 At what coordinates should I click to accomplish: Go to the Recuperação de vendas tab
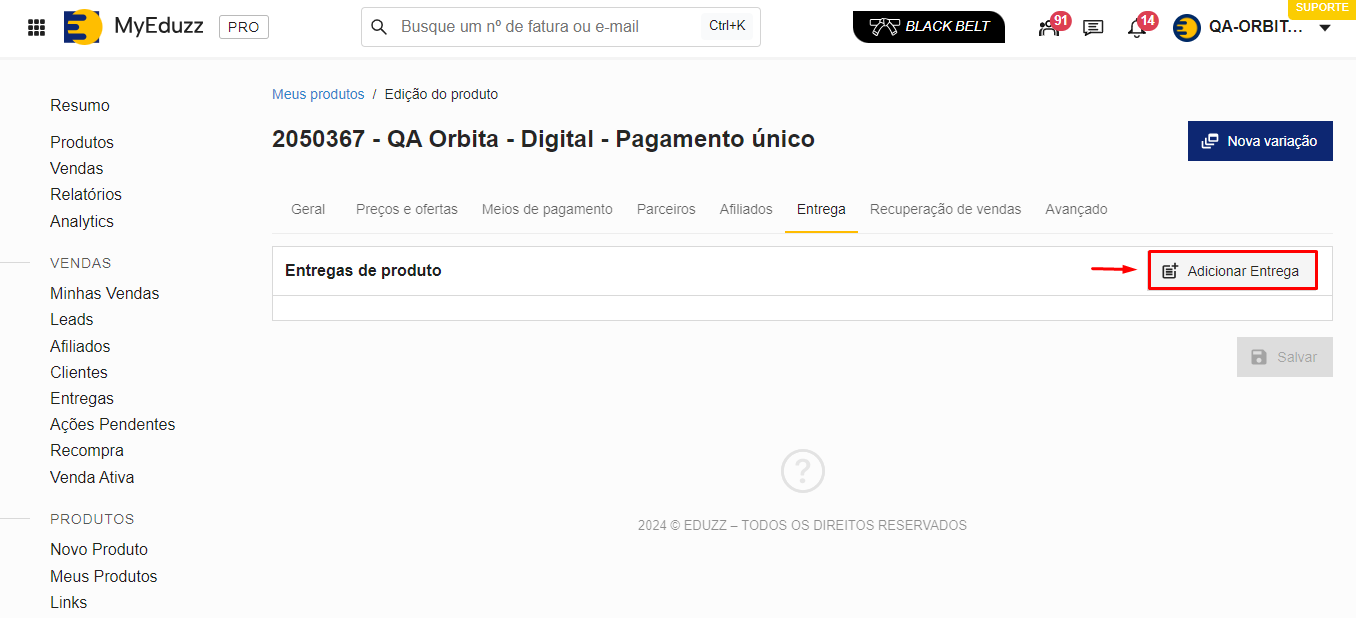pyautogui.click(x=945, y=209)
